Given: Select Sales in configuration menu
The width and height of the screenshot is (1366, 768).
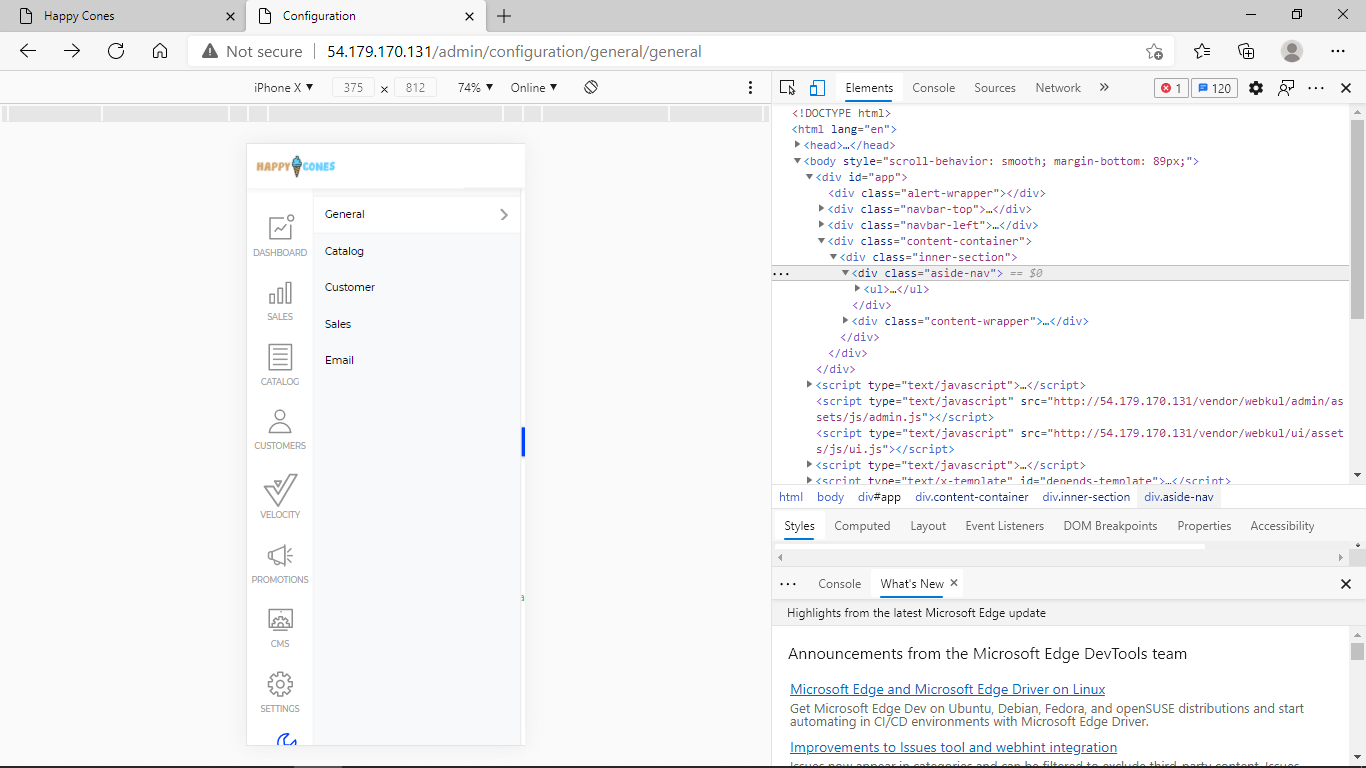Looking at the screenshot, I should (x=338, y=324).
